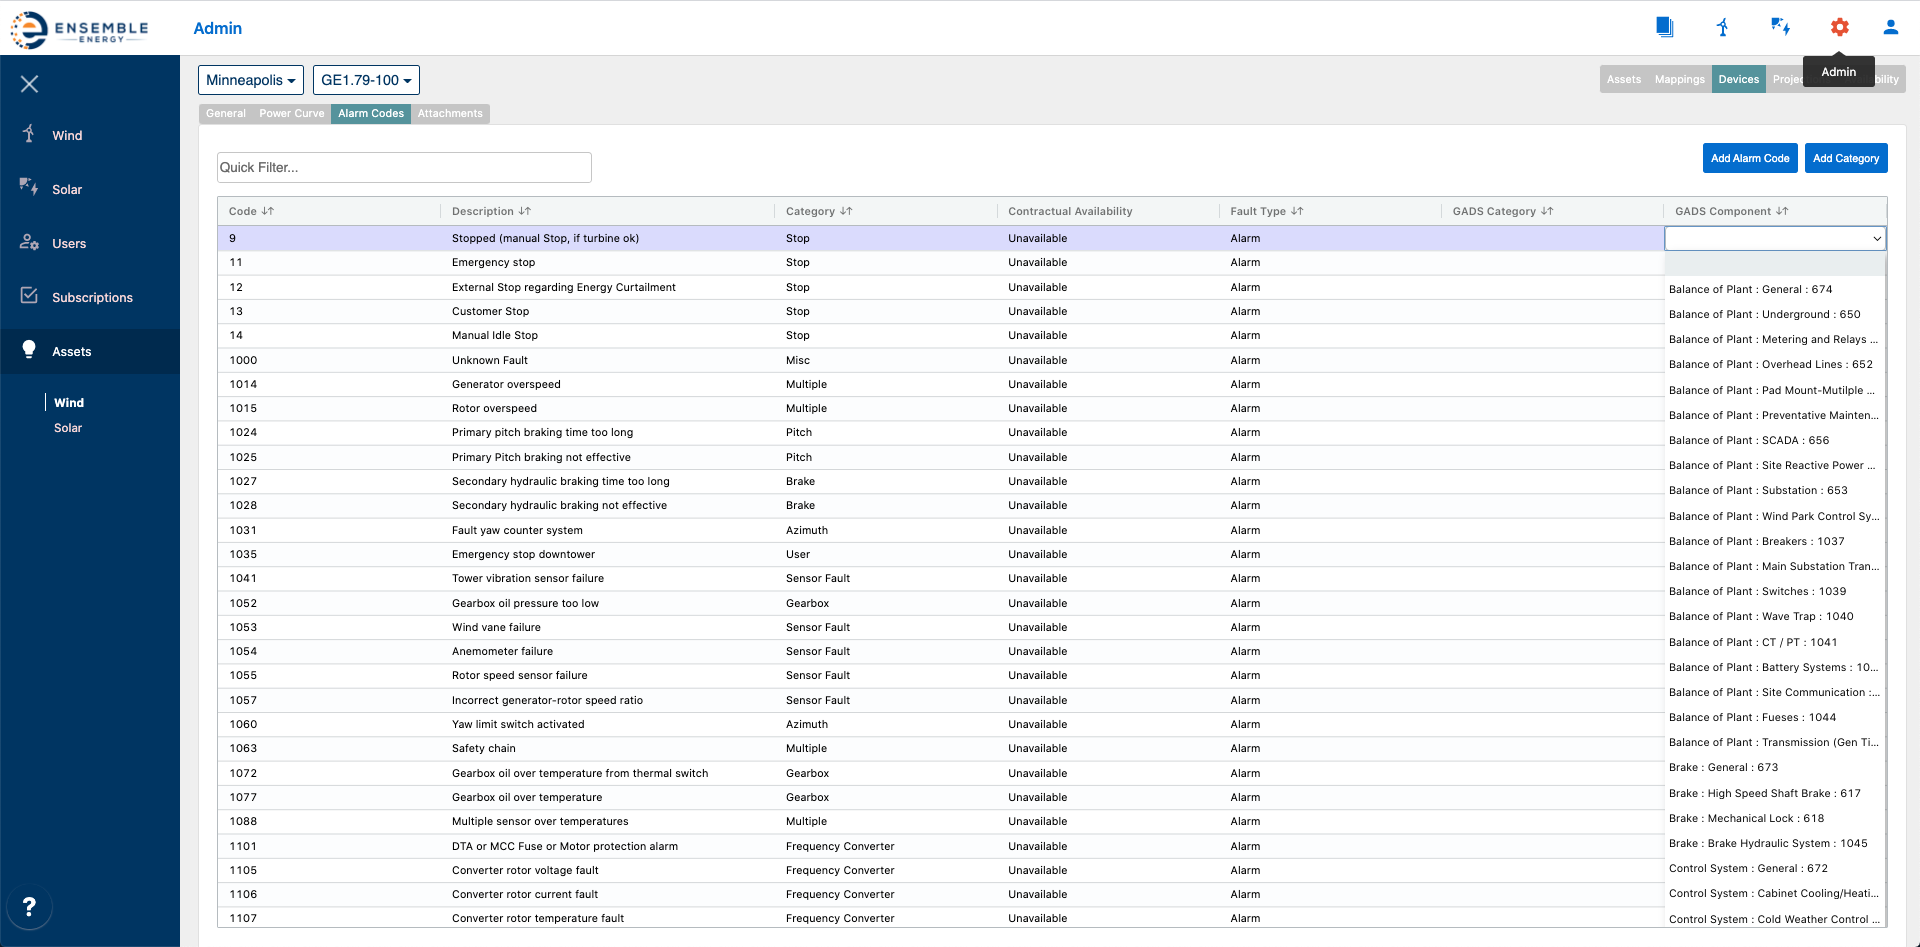Viewport: 1920px width, 947px height.
Task: Open Admin settings gear icon
Action: (1839, 27)
